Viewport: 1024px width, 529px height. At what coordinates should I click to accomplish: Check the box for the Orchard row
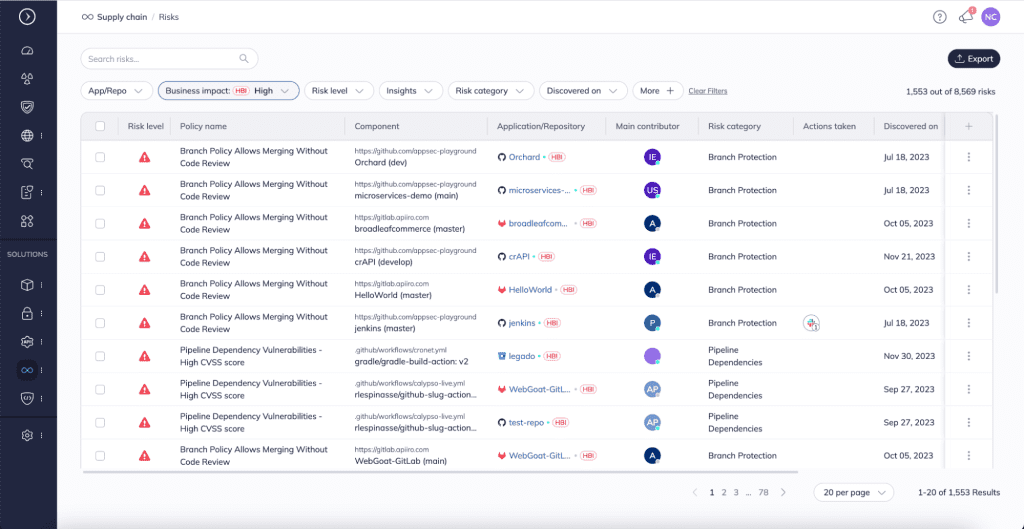tap(100, 157)
